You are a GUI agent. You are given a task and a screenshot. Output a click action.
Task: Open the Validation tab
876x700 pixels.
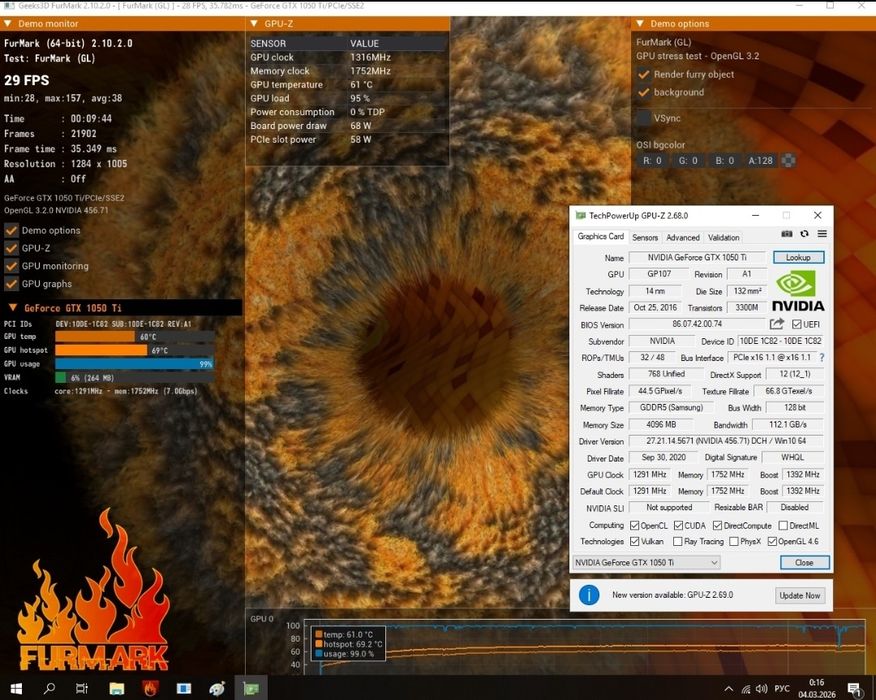(x=723, y=237)
